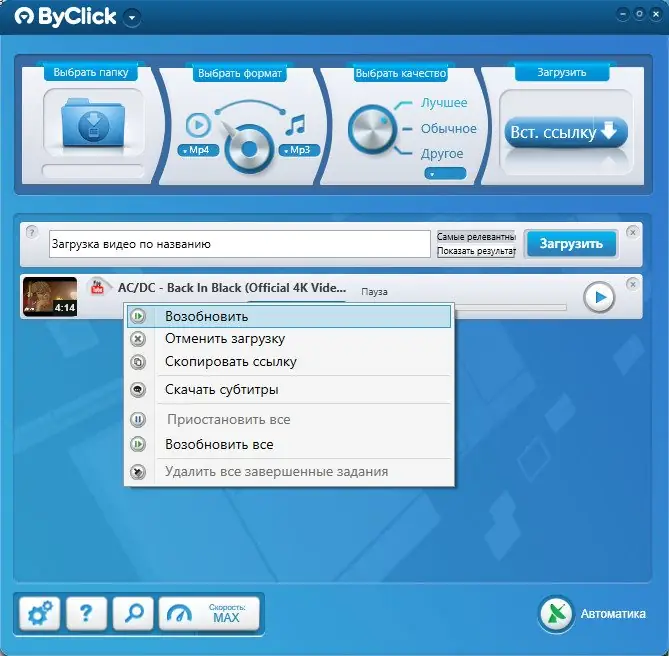Select Лучшее quality

pos(444,103)
